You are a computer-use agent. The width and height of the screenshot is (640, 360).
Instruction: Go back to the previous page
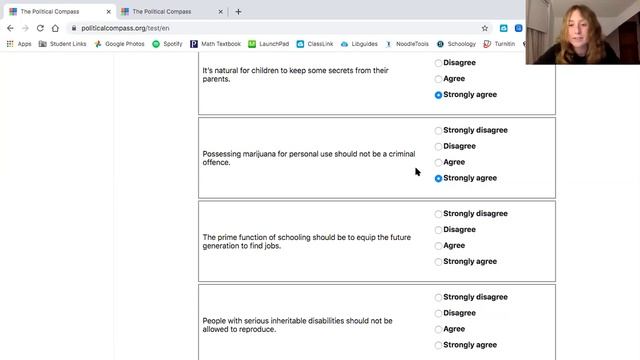click(10, 28)
